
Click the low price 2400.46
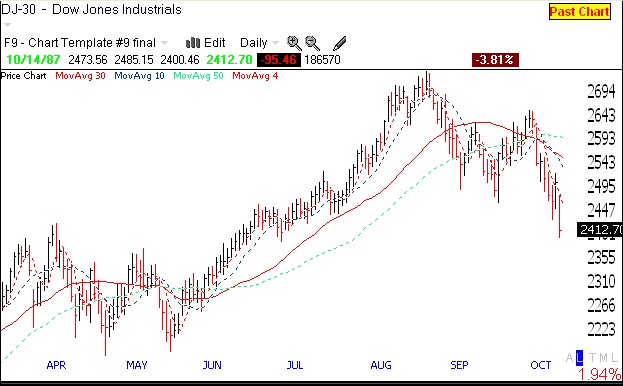pos(180,60)
